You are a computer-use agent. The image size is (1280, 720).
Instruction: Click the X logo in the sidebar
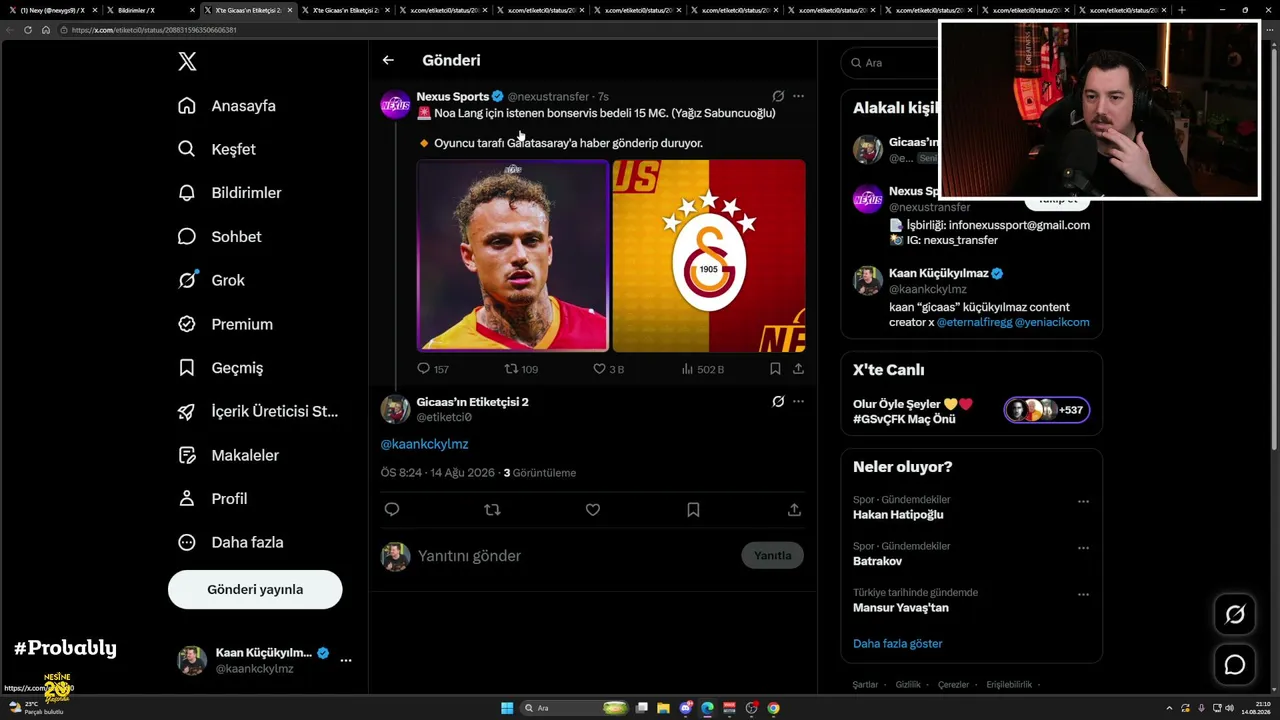click(x=187, y=62)
